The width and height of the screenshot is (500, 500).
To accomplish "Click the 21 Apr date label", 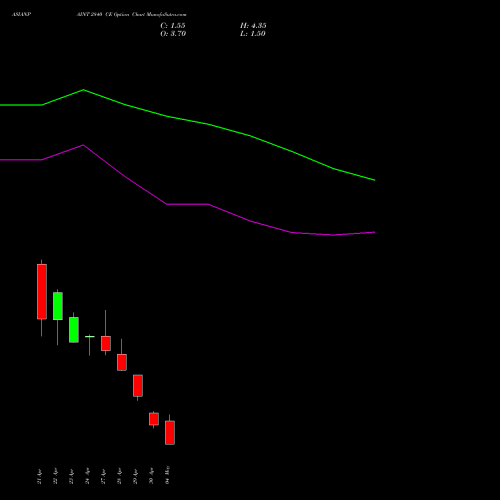I will [x=39, y=476].
